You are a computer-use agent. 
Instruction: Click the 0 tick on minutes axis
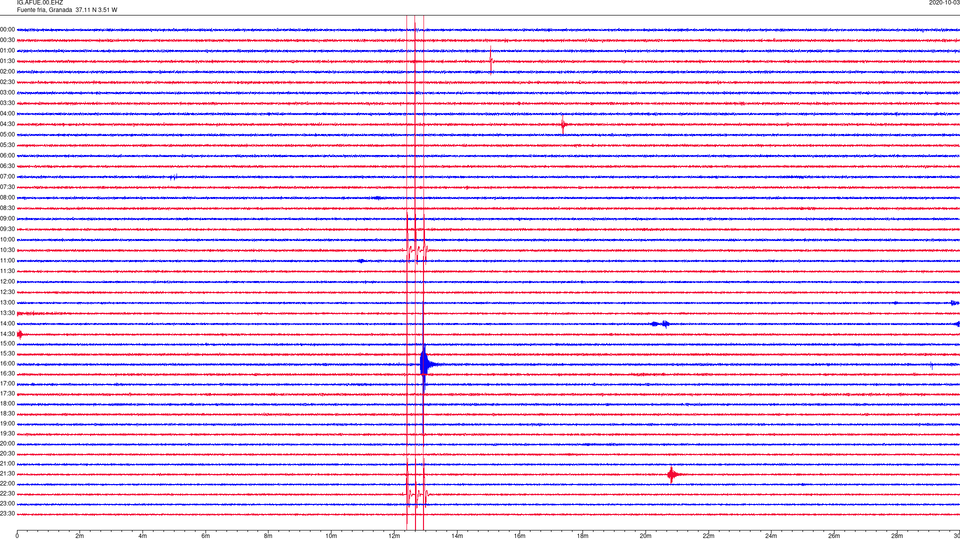tap(17, 536)
